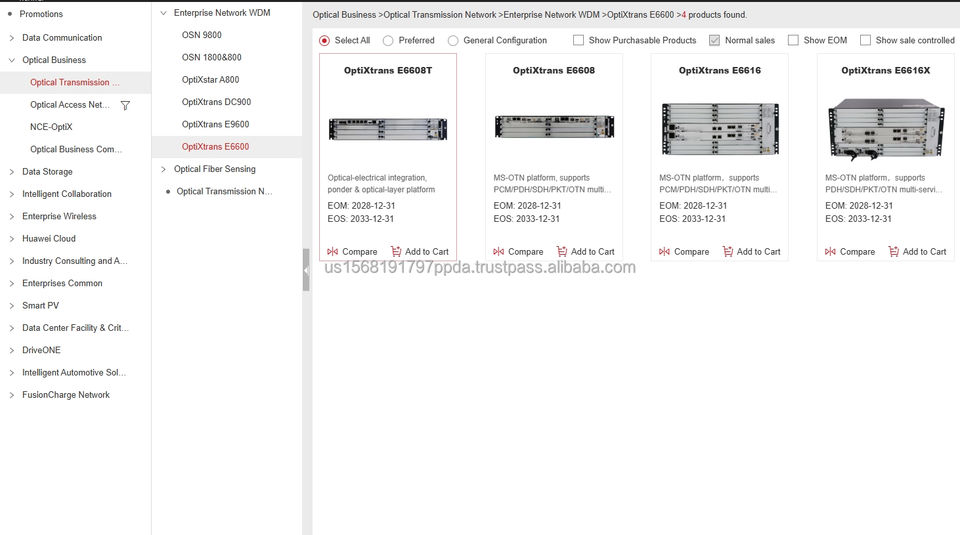The width and height of the screenshot is (960, 535).
Task: Click cart icon for OptiXtrans E6616X
Action: 894,252
